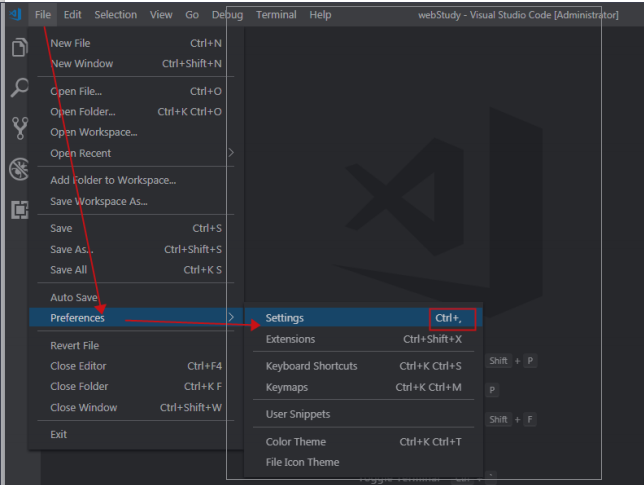644x485 pixels.
Task: Open the Explorer view in activity bar
Action: 19,47
